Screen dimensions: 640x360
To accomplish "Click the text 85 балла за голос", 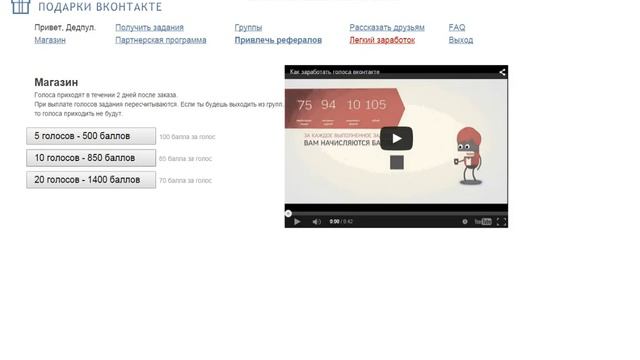I will coord(185,158).
